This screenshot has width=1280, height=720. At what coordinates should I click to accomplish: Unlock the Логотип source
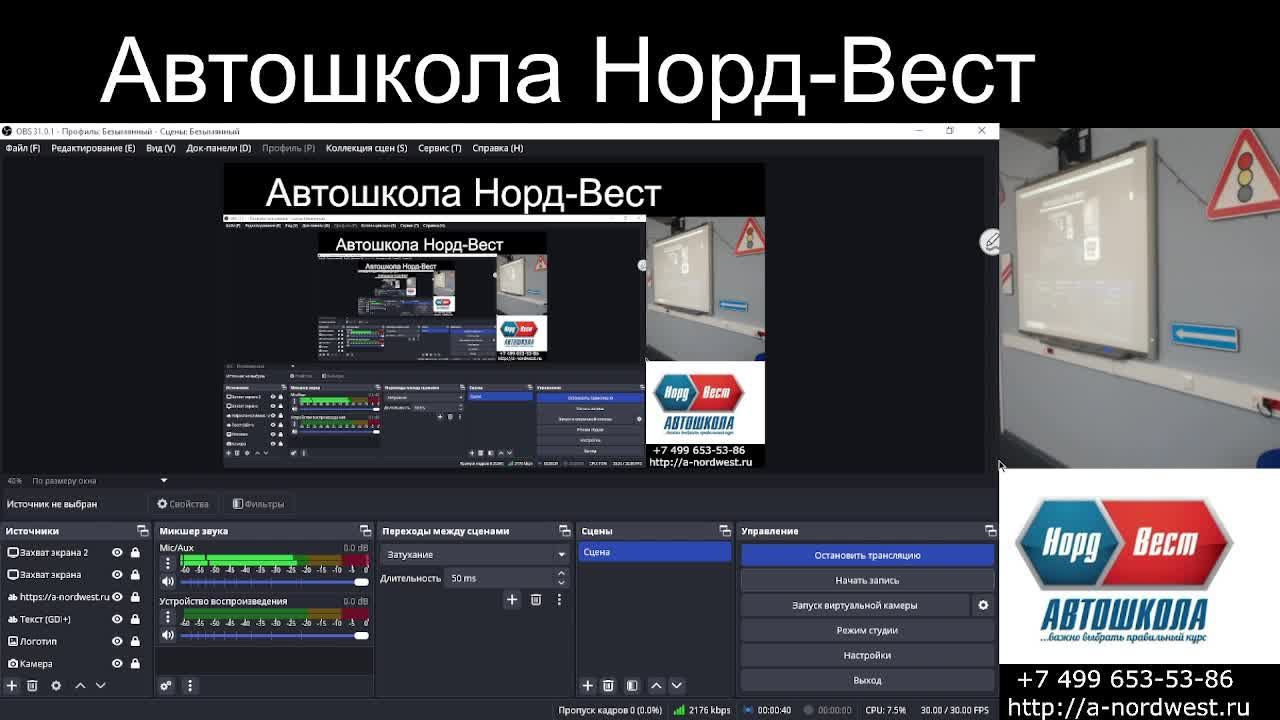(135, 641)
